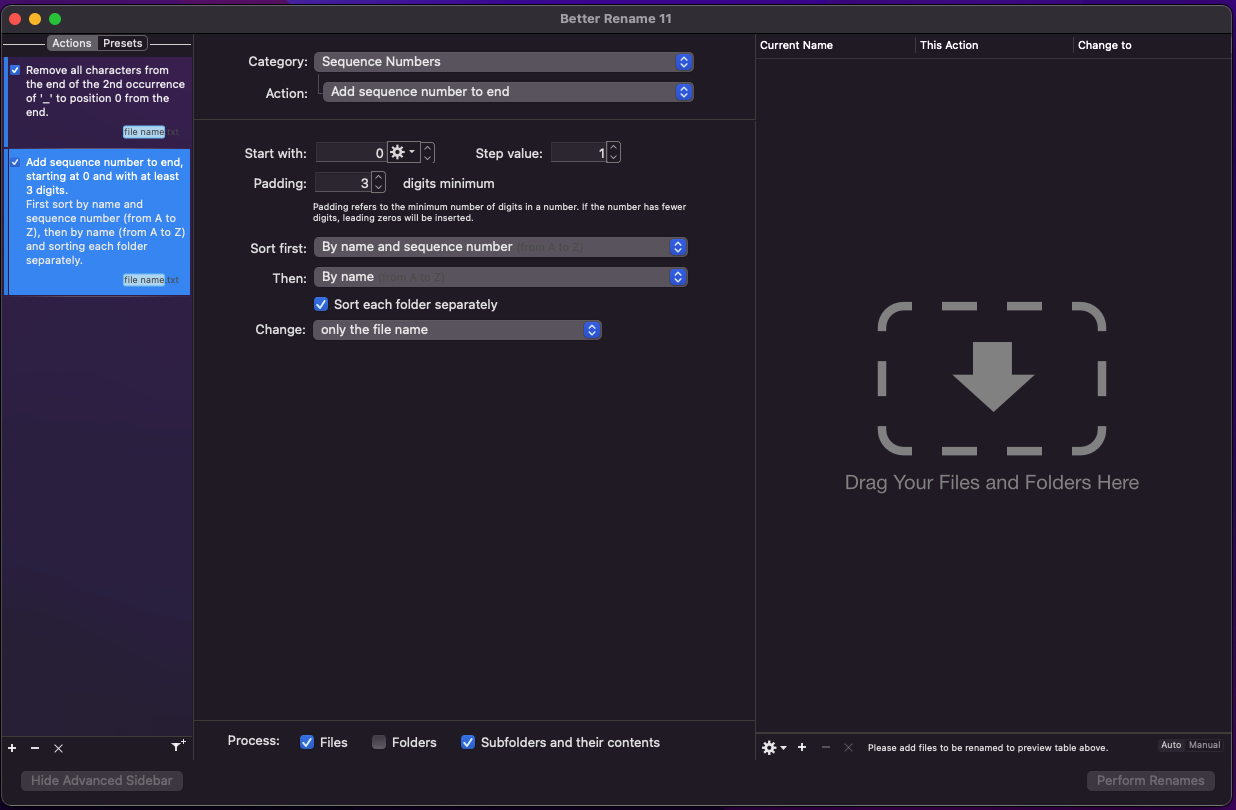Open gear menu beside the Start with field
The image size is (1236, 810).
tap(402, 153)
